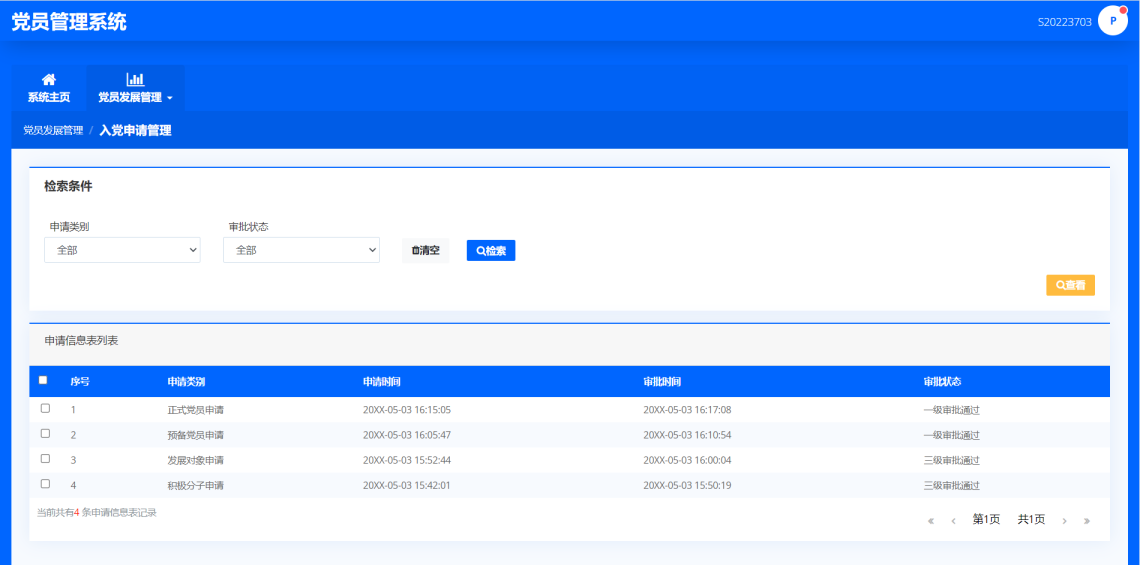Screen dimensions: 1140x565
Task: Go to last page double-arrow icon
Action: tap(1087, 521)
